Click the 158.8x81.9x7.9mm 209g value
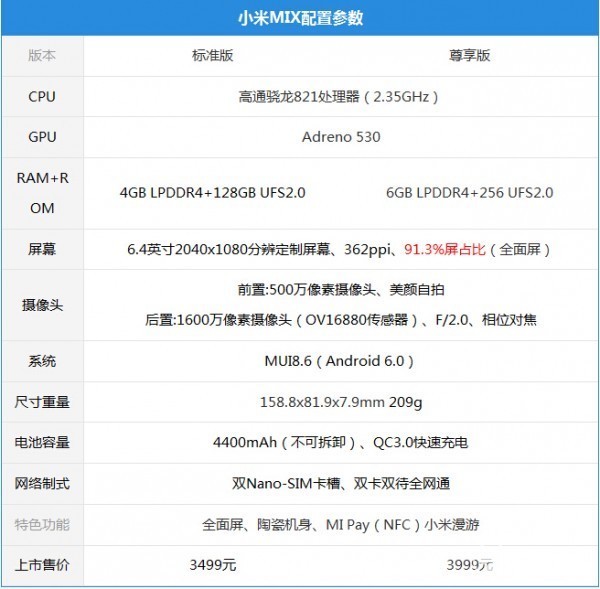600x589 pixels. 341,403
